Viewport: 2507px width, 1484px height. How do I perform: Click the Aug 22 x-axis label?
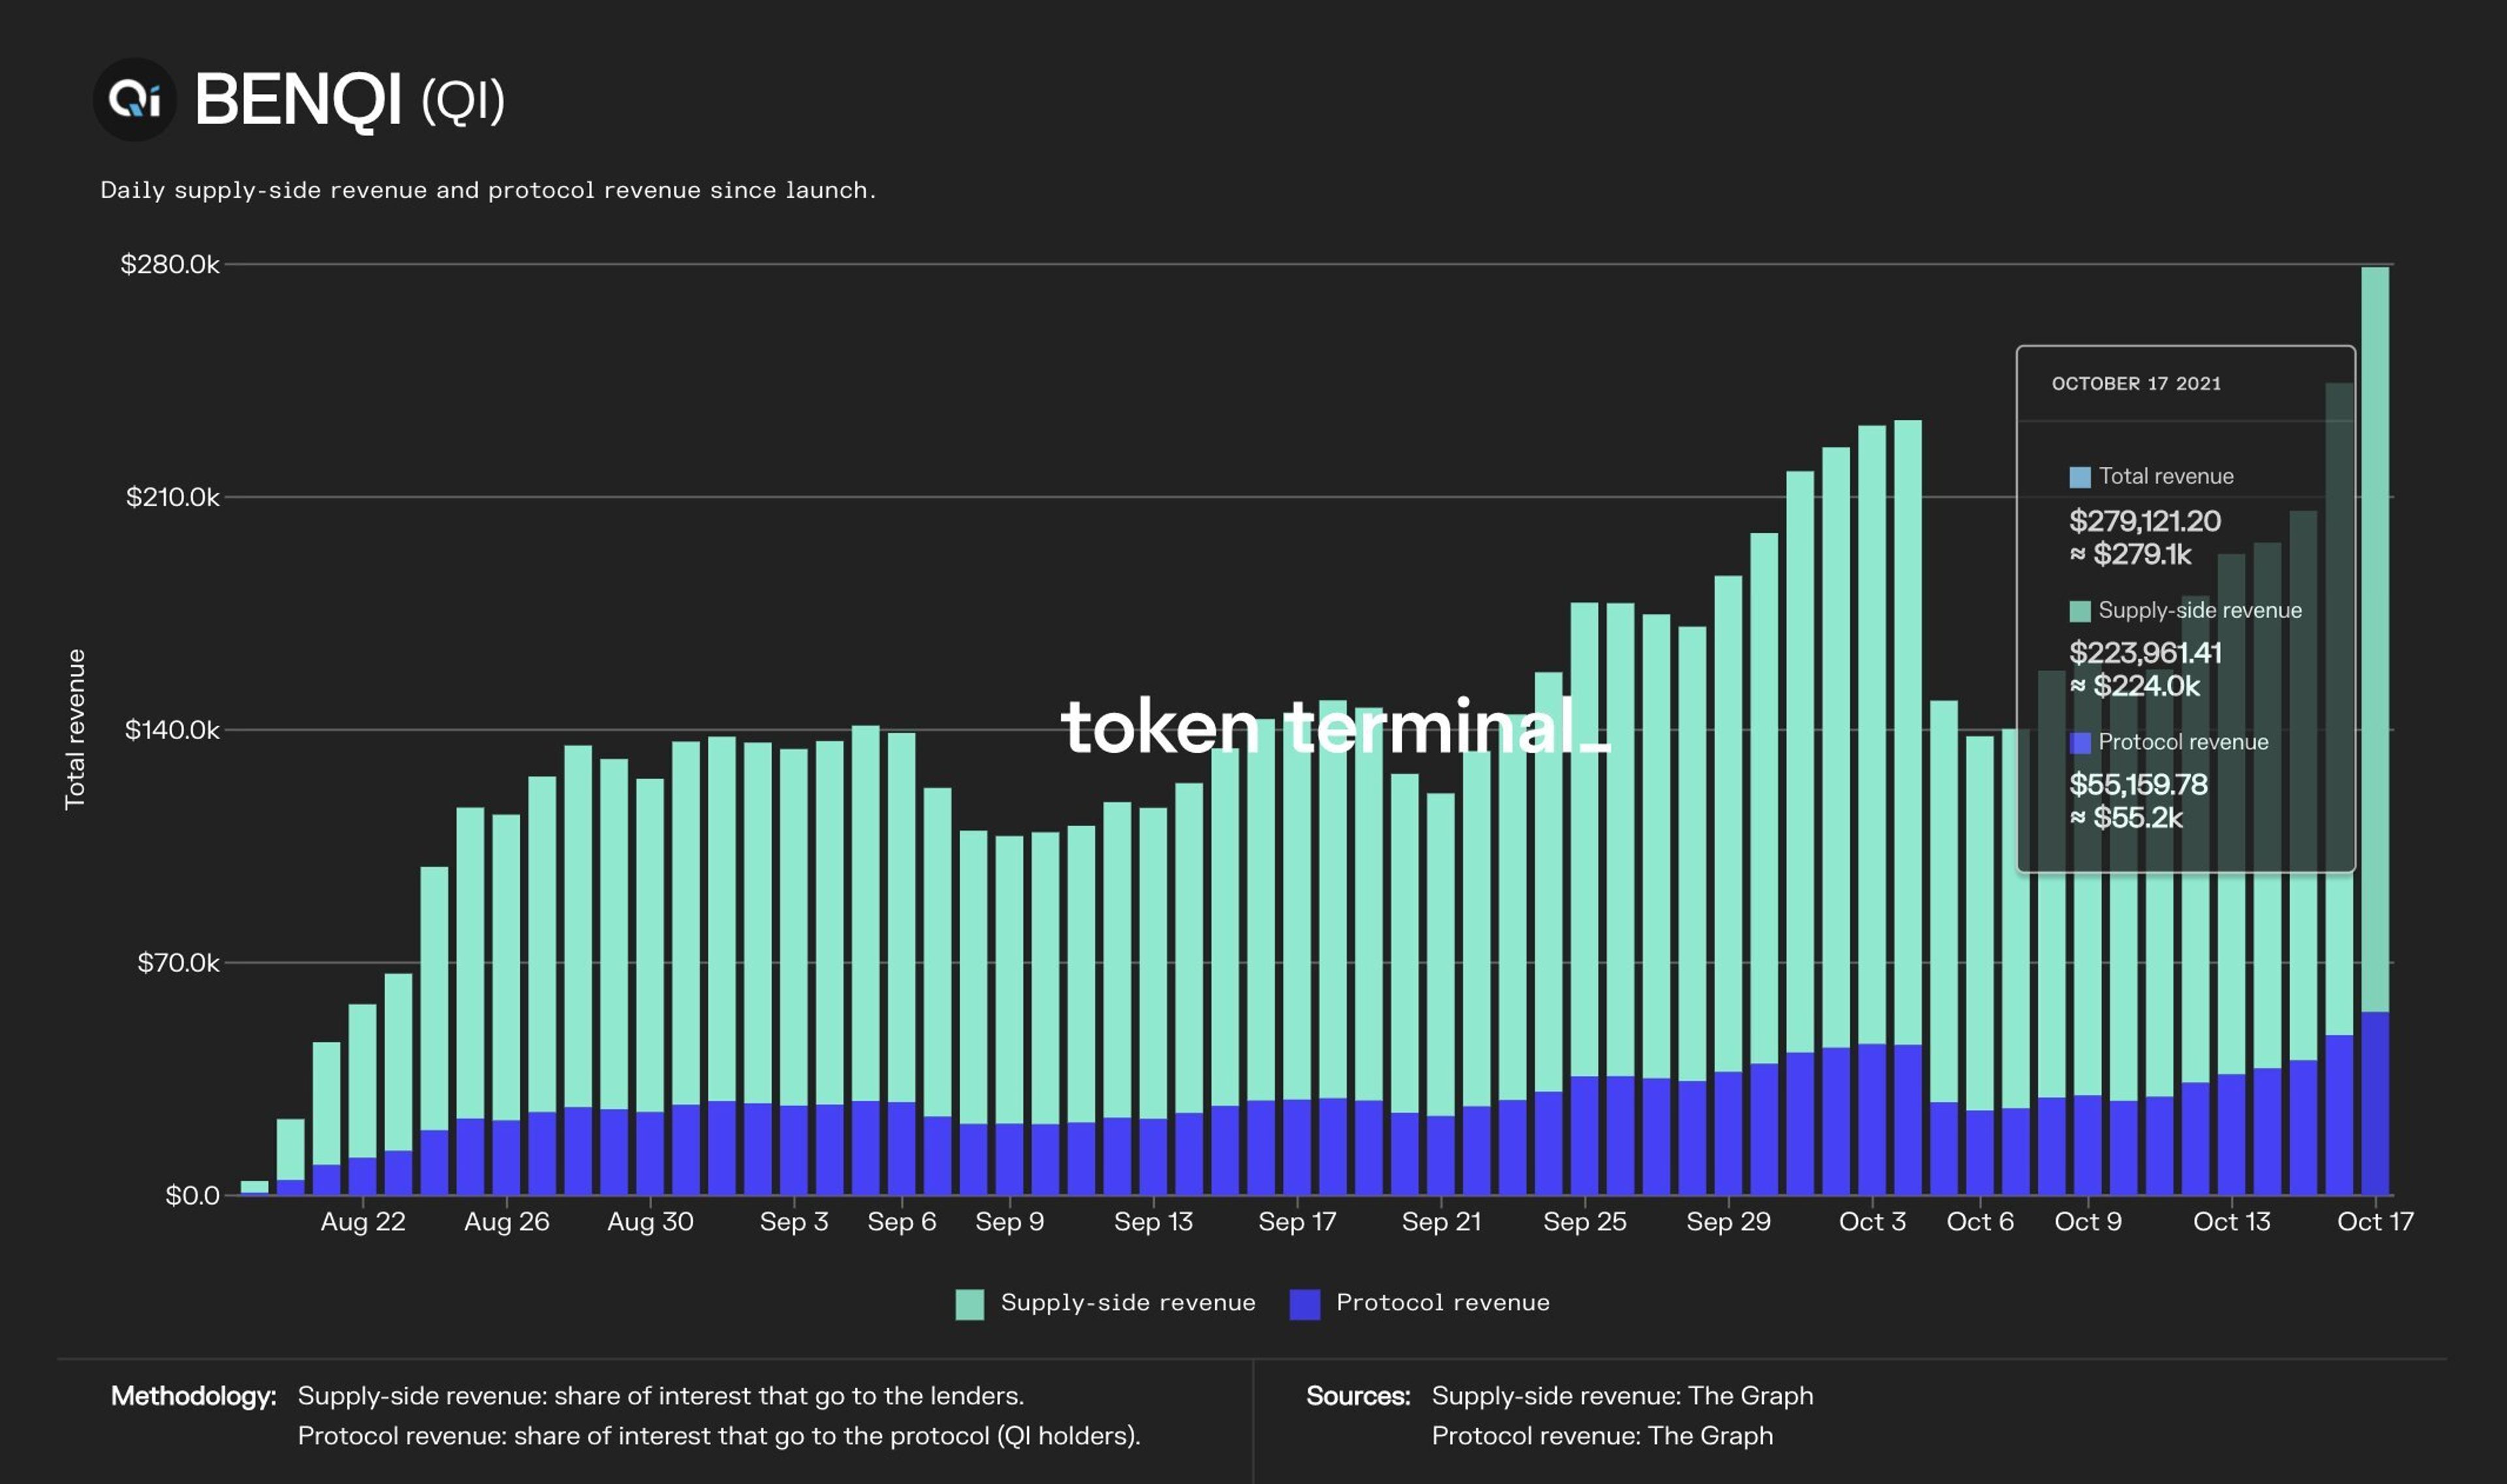[363, 1222]
